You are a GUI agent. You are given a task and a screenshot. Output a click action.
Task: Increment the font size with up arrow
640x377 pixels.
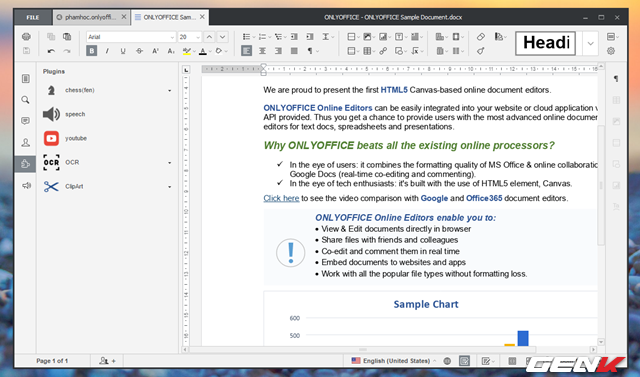(209, 37)
